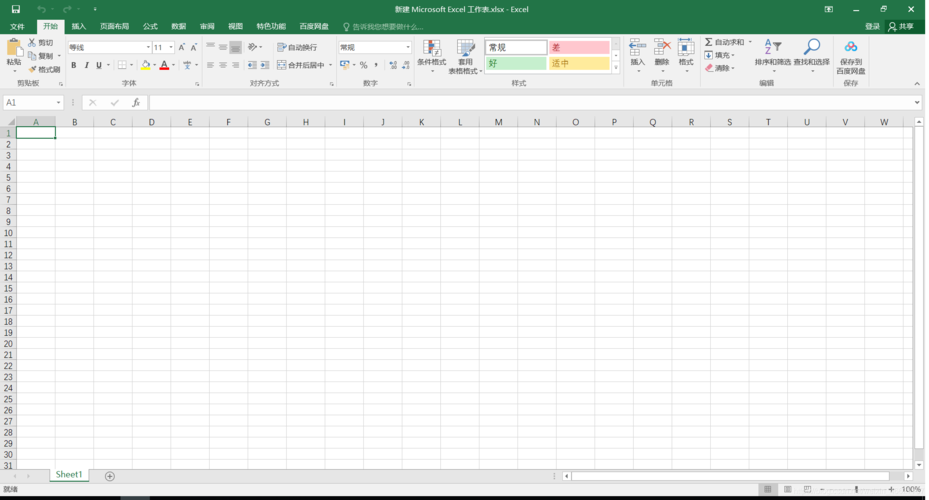
Task: Switch to the 页面布局 tab
Action: (x=114, y=27)
